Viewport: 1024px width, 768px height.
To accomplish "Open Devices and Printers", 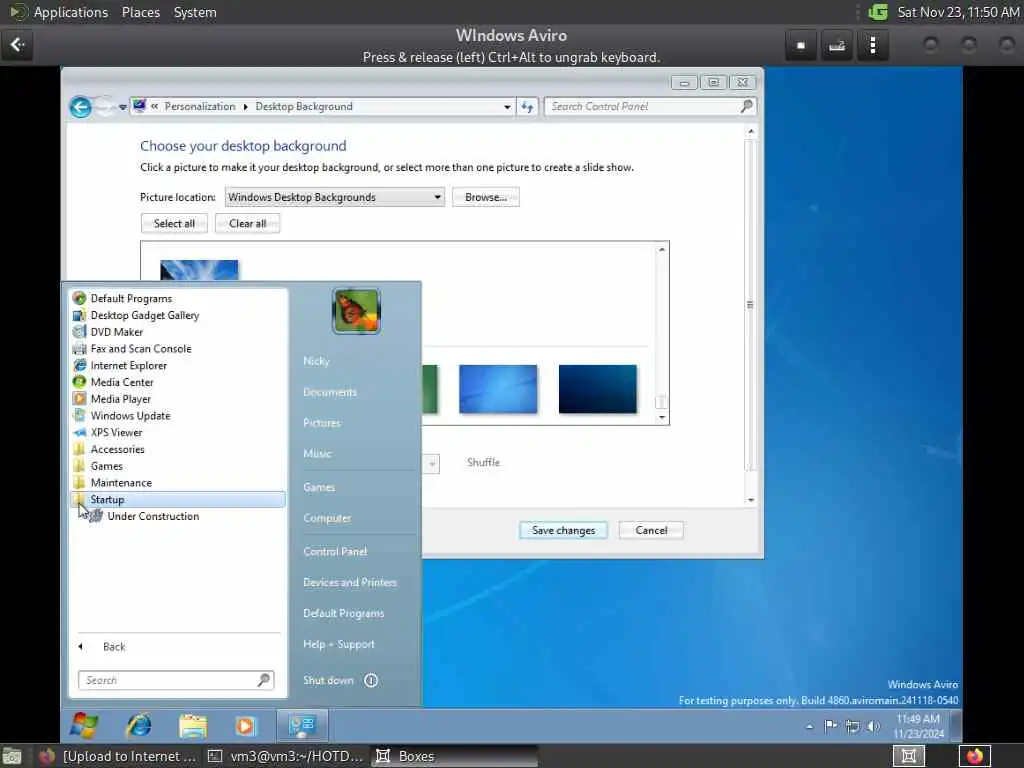I will coord(350,583).
